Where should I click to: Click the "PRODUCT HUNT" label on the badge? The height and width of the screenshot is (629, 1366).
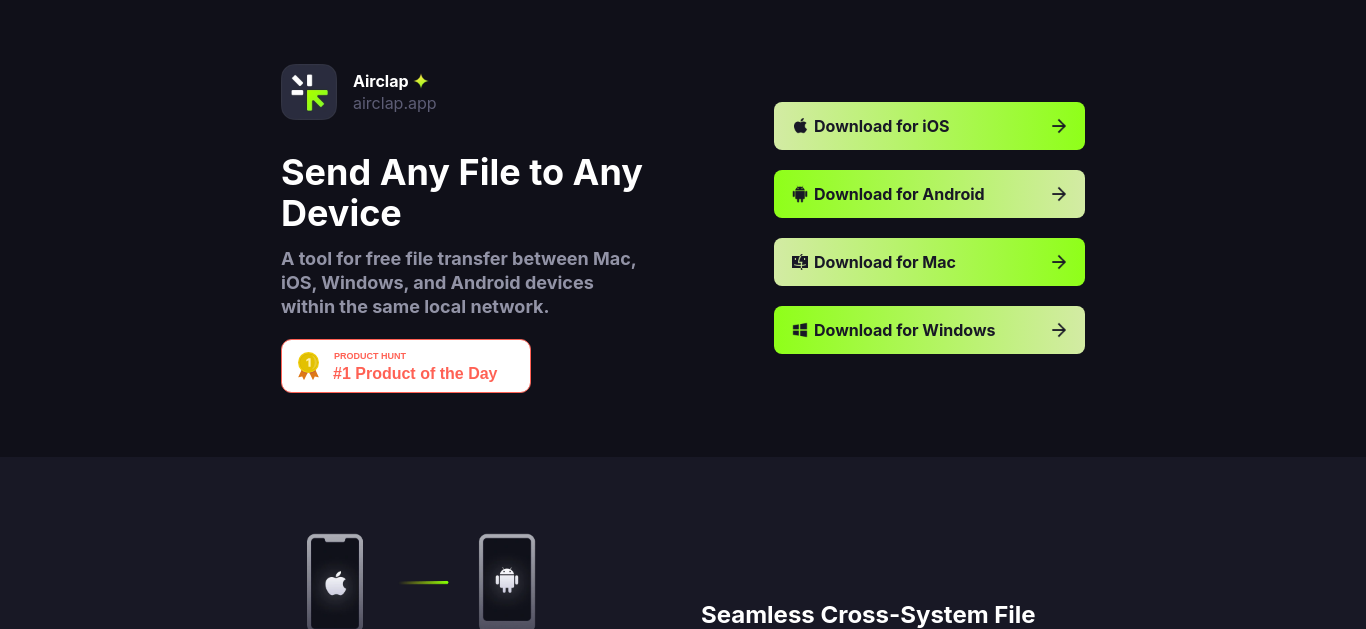point(370,356)
